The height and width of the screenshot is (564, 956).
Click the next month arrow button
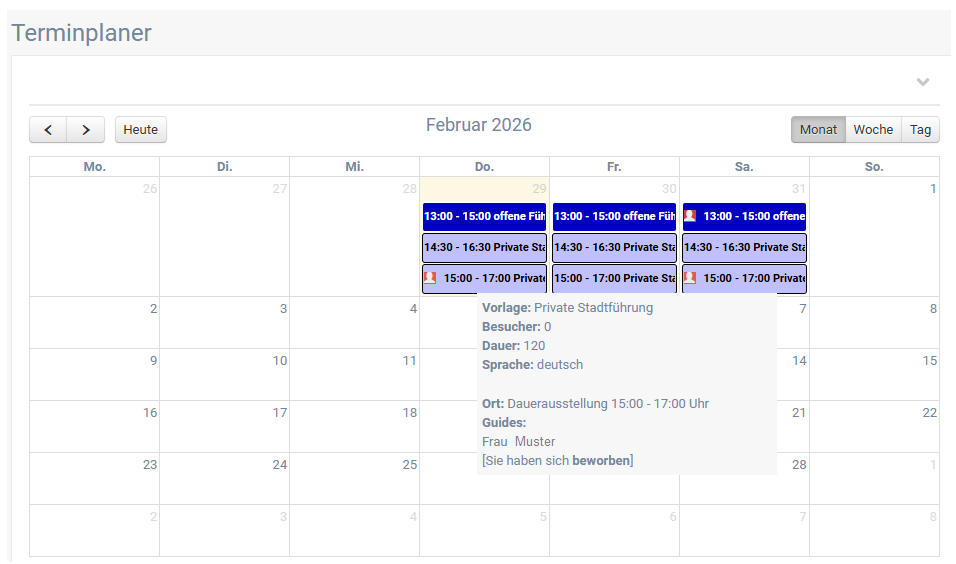(x=86, y=130)
